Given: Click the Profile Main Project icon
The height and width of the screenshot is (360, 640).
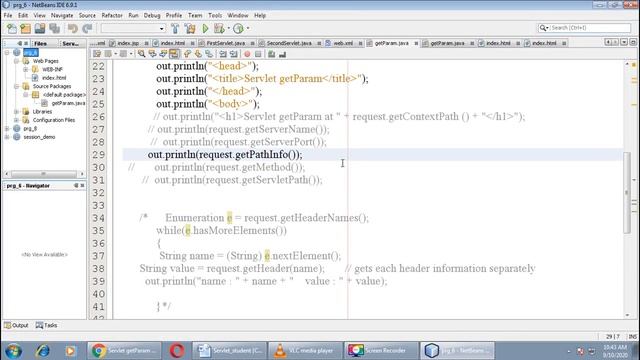Looking at the screenshot, I should tap(238, 29).
